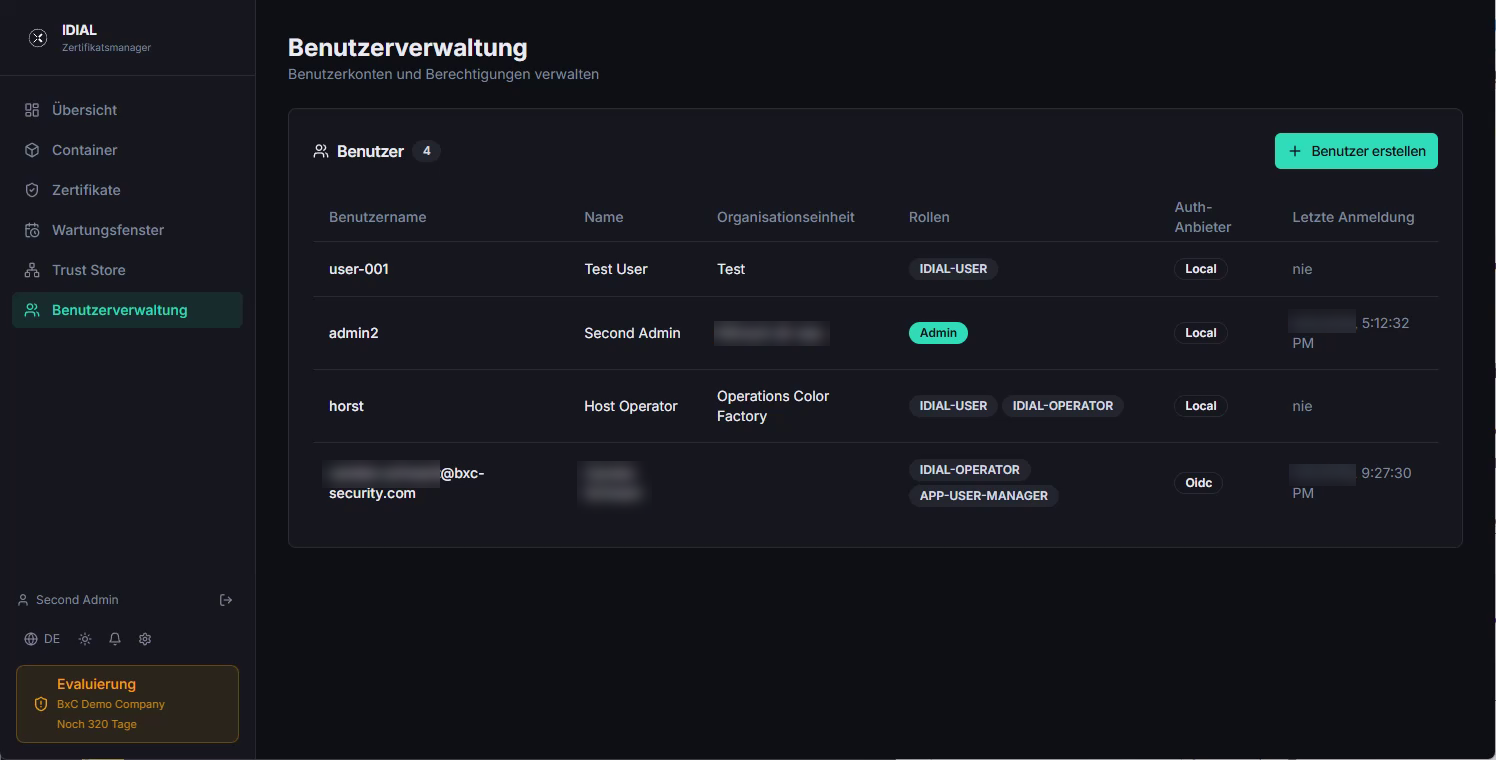1496x760 pixels.
Task: Open the DE language selector
Action: pyautogui.click(x=42, y=639)
